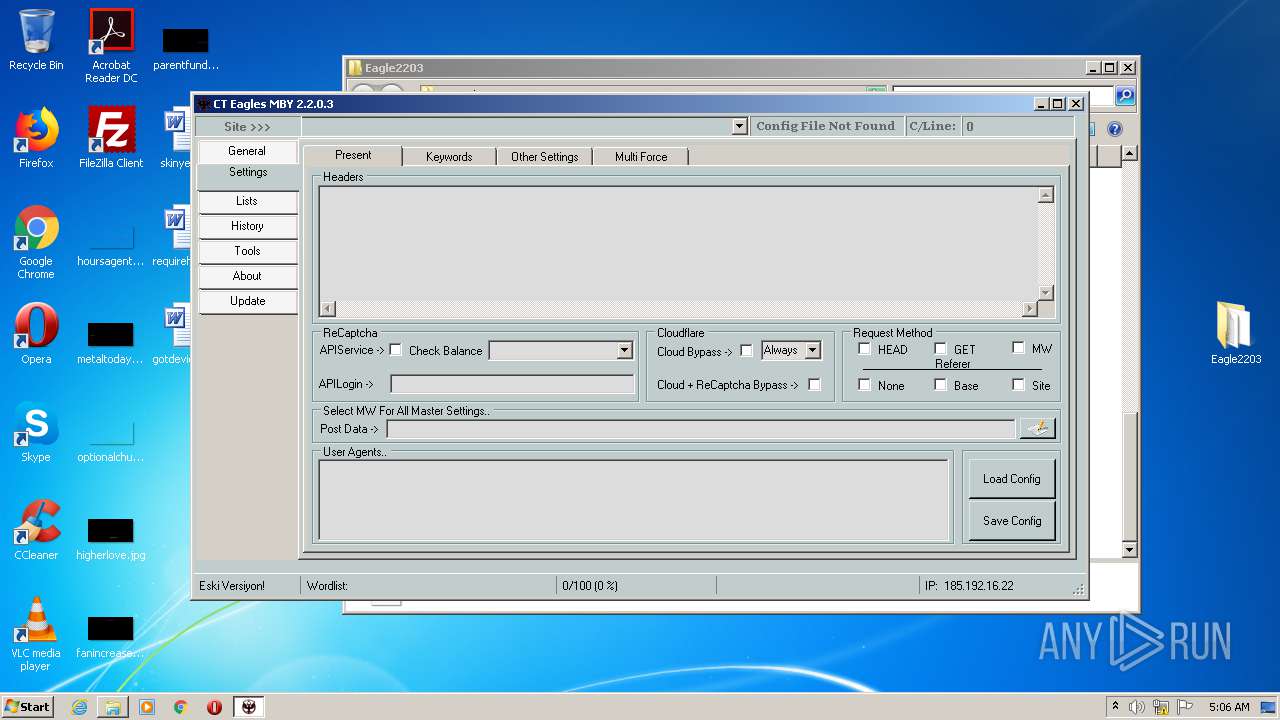Open the About section
This screenshot has width=1280, height=720.
(x=247, y=276)
